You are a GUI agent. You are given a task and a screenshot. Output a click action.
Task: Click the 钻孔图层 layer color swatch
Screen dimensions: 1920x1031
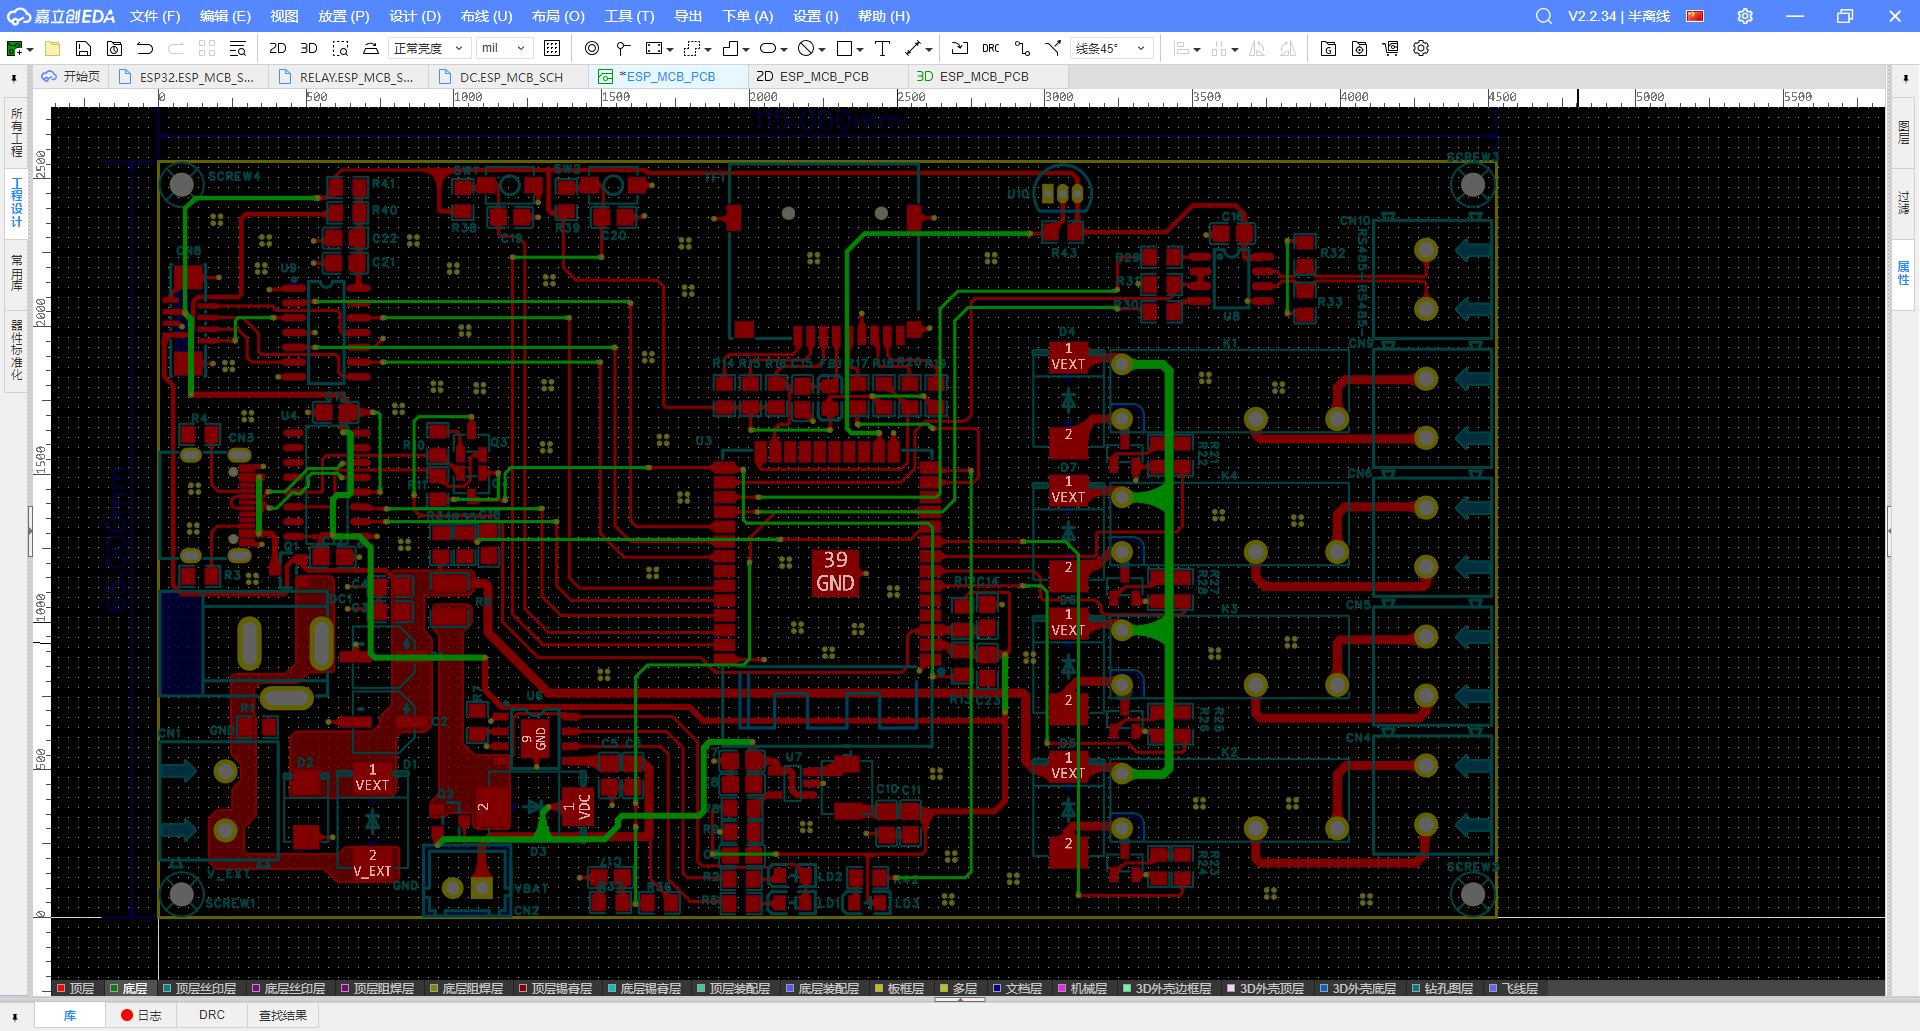tap(1416, 988)
